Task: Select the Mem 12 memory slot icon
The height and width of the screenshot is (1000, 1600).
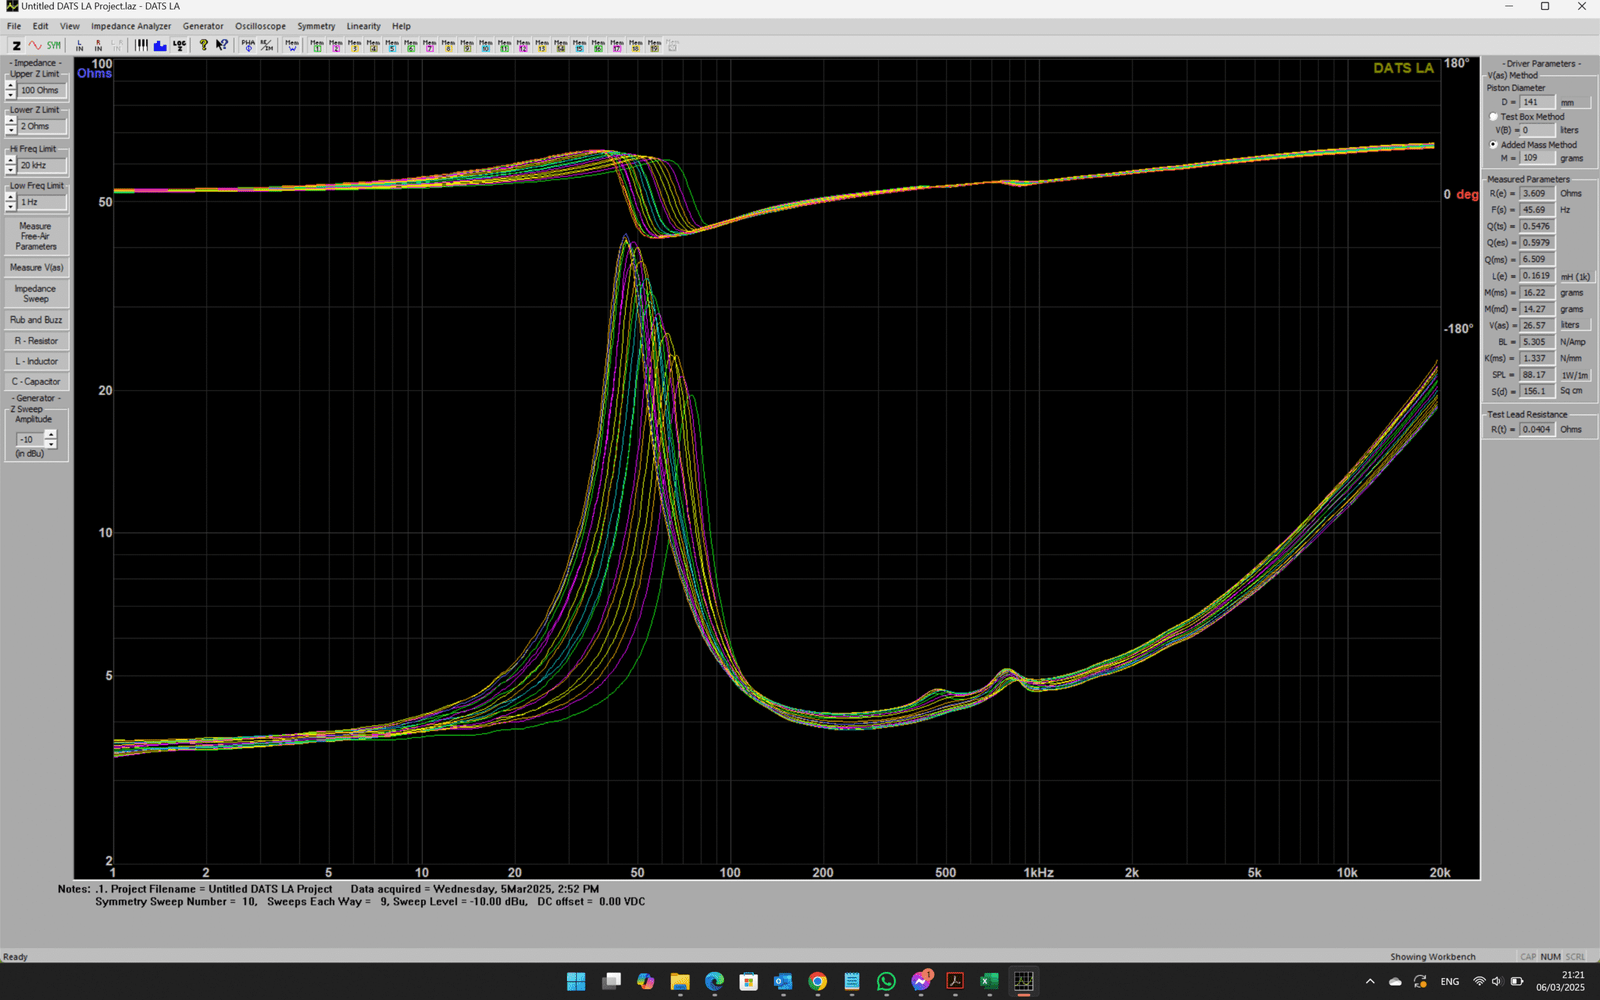Action: (x=522, y=45)
